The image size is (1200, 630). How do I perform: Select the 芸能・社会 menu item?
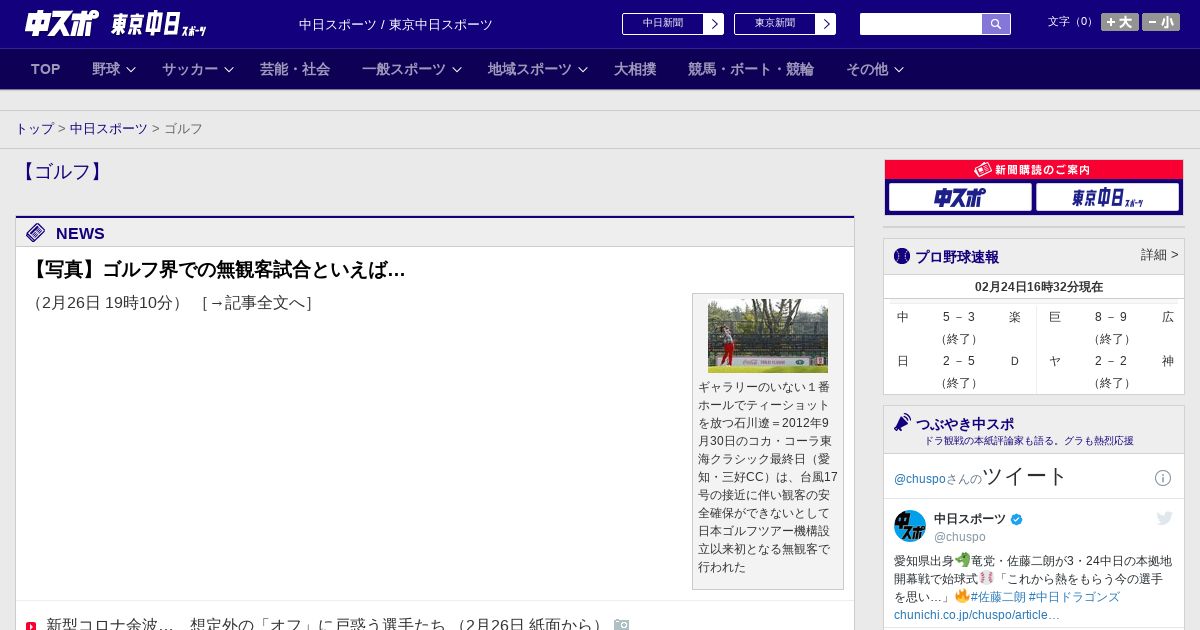tap(295, 69)
